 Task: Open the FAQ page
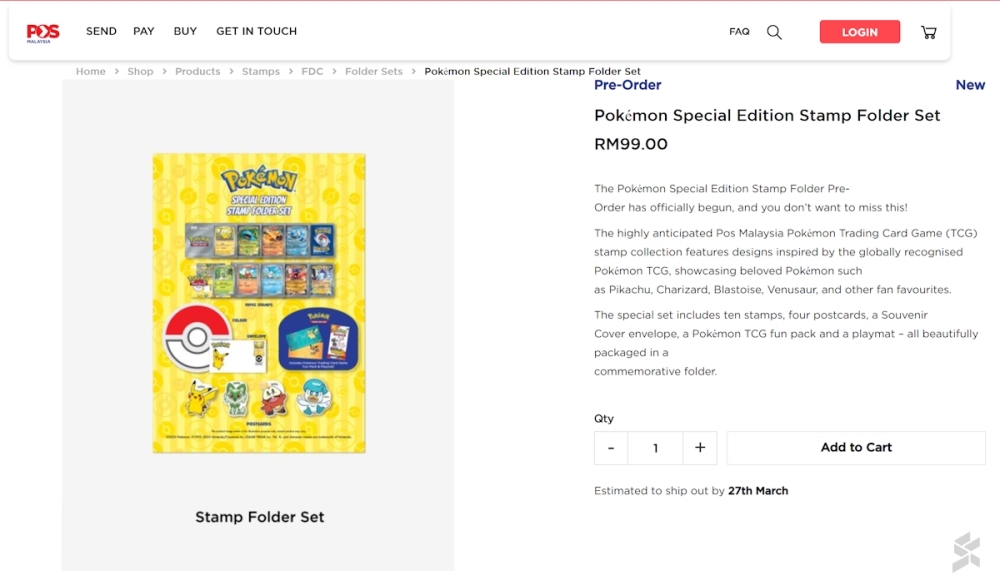(739, 31)
